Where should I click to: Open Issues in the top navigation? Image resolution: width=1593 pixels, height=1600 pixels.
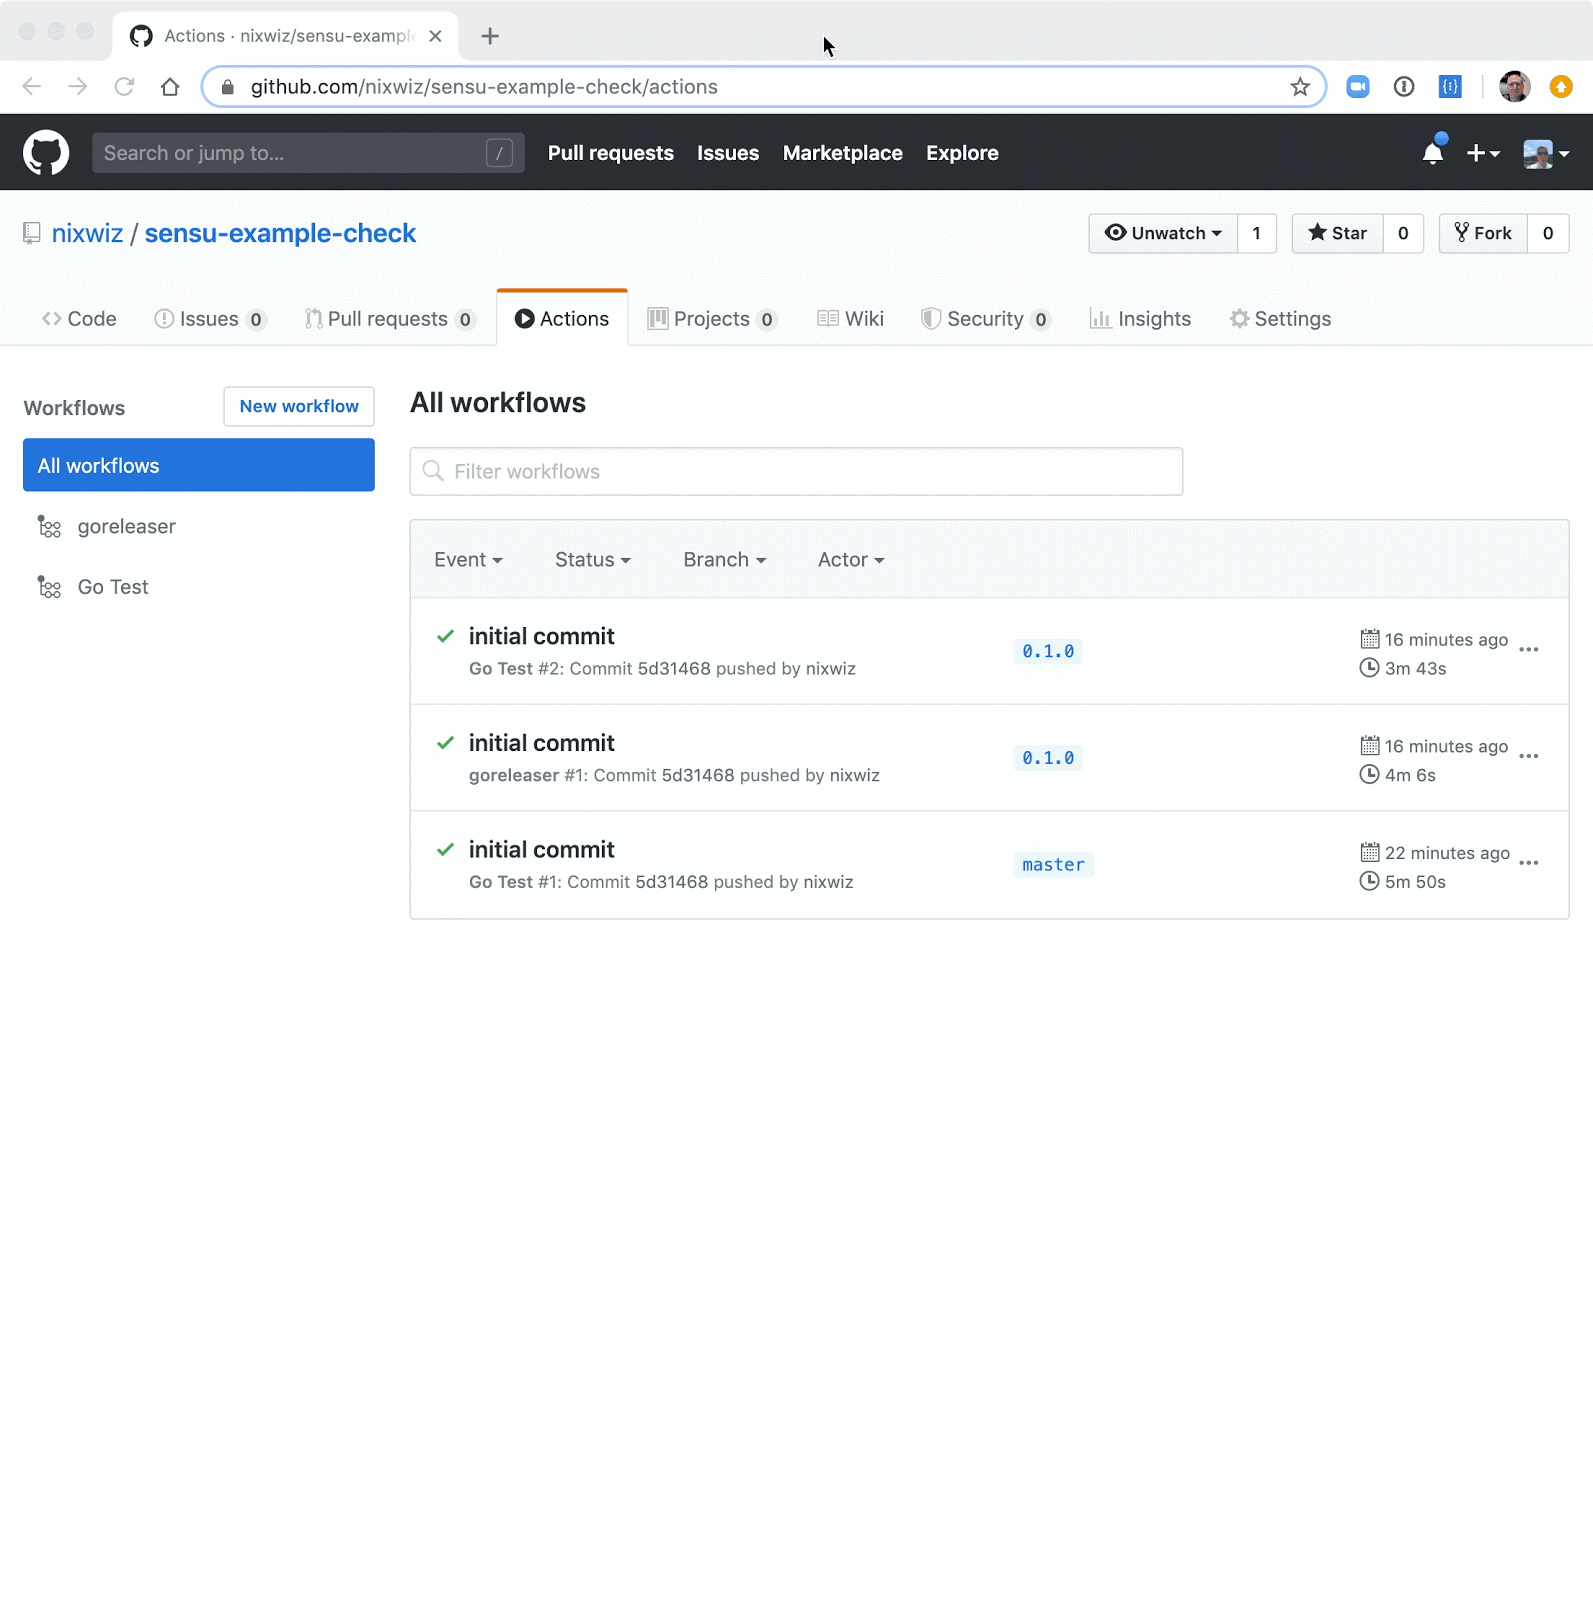[x=728, y=153]
